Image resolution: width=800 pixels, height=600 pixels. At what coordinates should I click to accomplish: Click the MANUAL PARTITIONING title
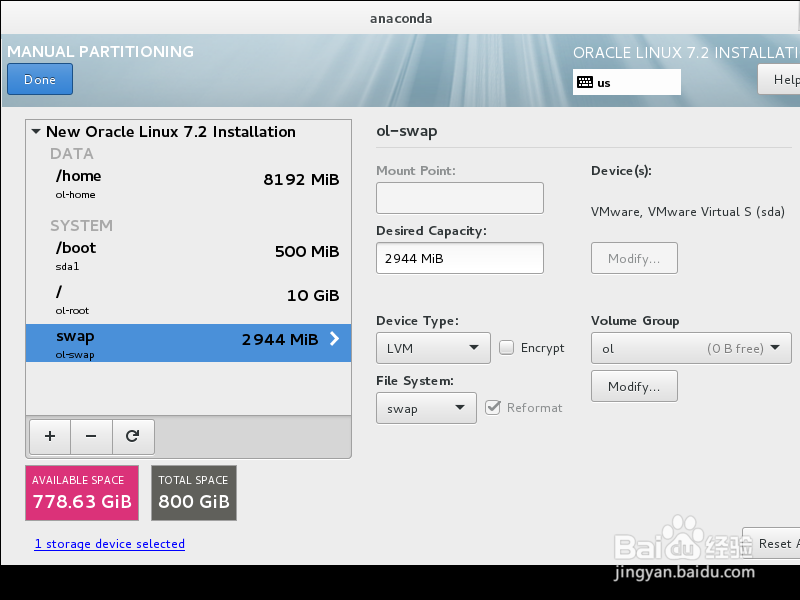pos(101,52)
